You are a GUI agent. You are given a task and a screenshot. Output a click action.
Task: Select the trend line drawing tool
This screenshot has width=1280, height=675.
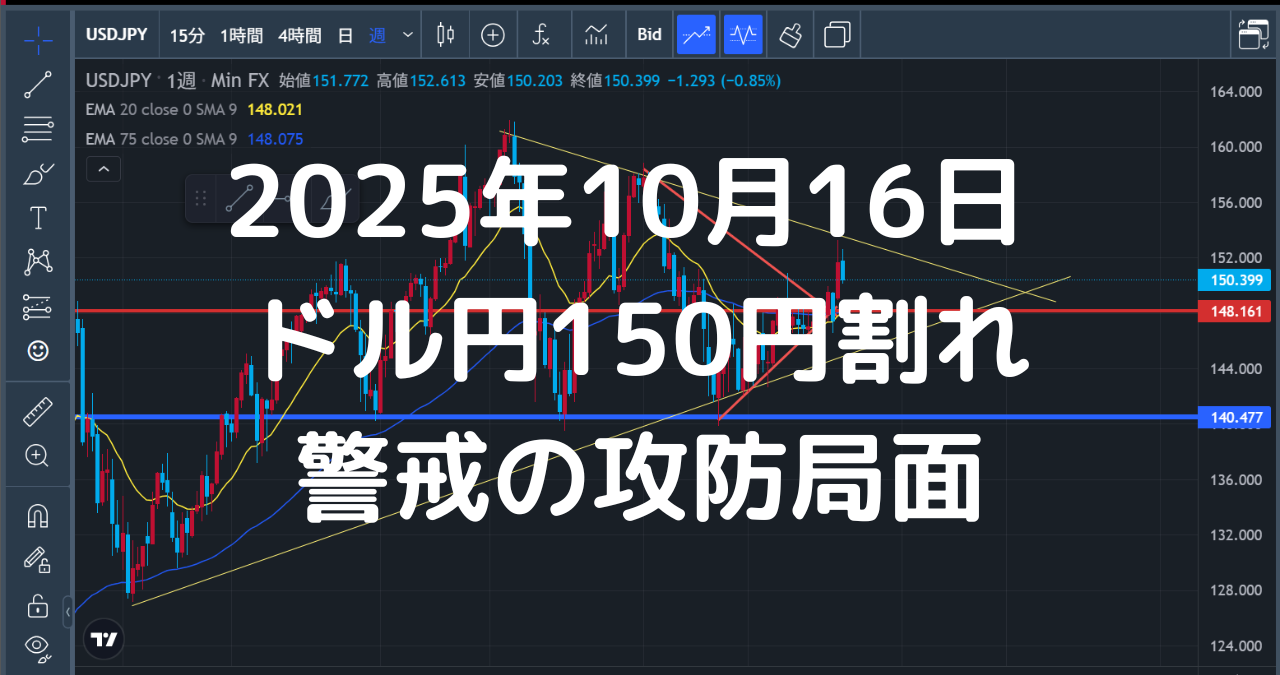coord(38,85)
